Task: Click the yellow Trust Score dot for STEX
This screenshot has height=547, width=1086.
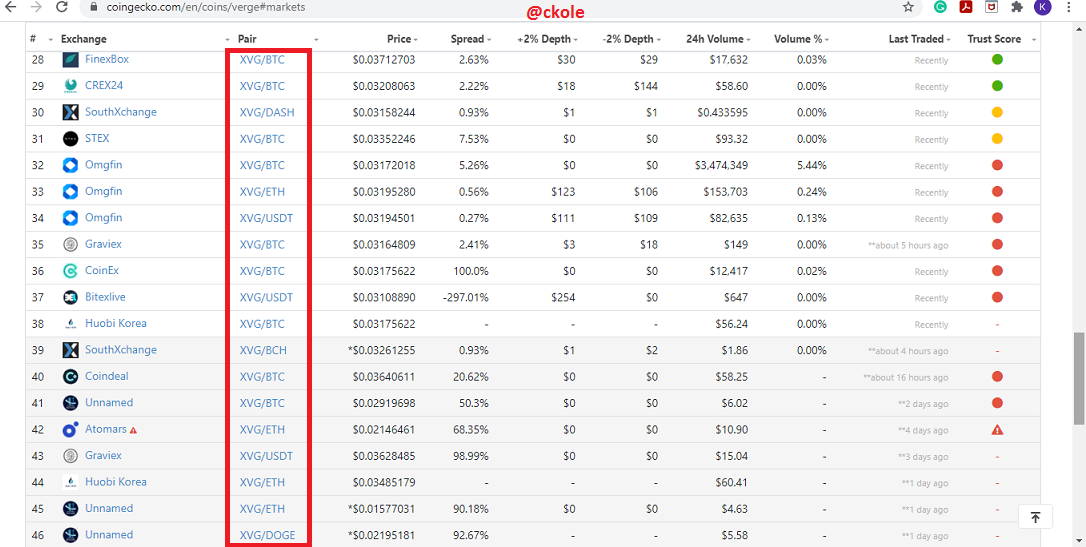Action: 997,138
